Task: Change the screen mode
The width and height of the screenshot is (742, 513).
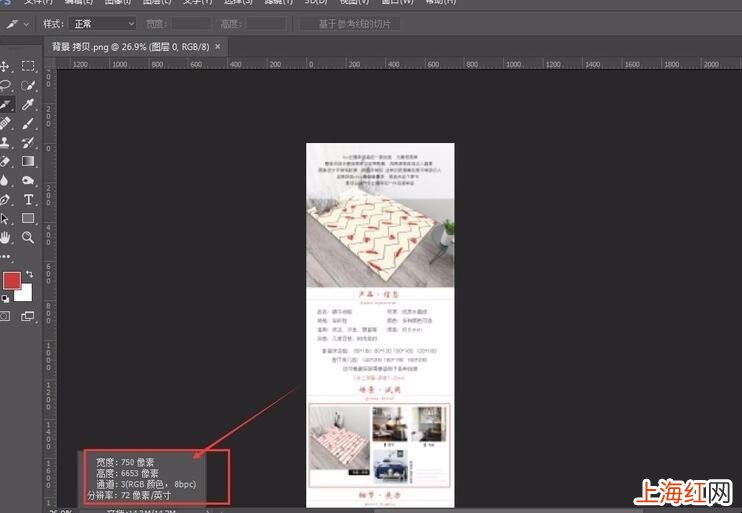Action: 28,316
